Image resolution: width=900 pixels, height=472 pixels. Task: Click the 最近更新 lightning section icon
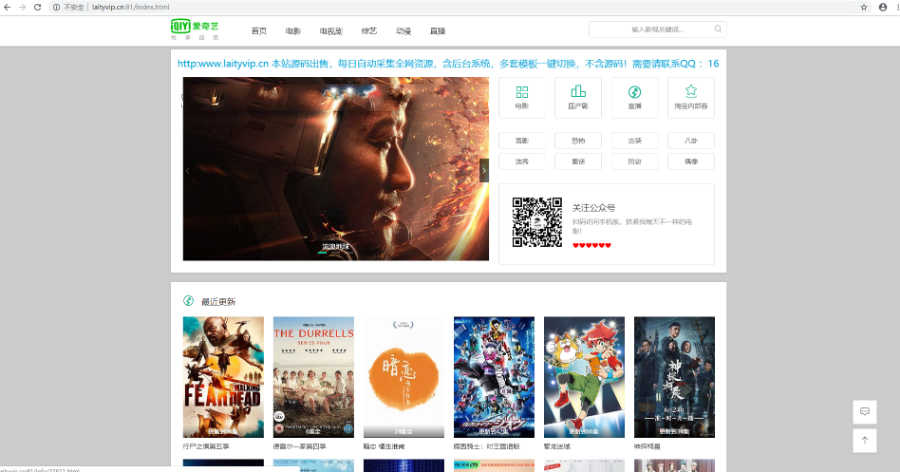click(188, 301)
